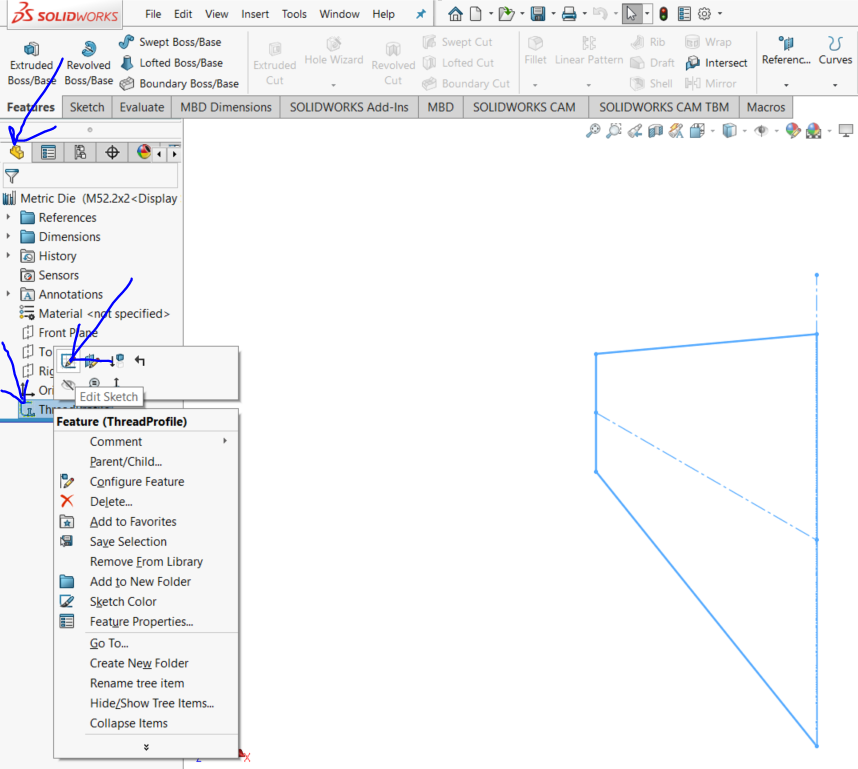Open View Settings monitor icon
The height and width of the screenshot is (769, 858).
[x=846, y=131]
